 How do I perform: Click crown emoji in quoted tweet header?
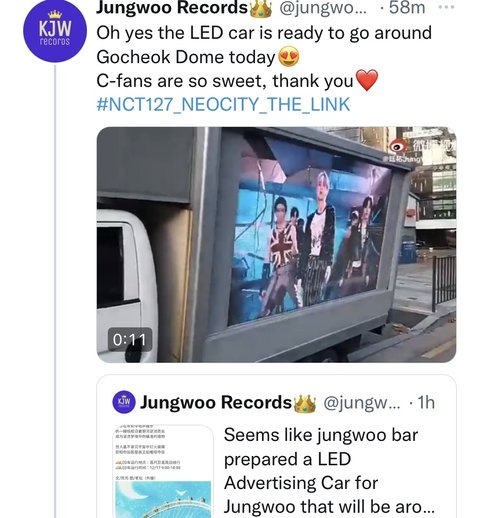point(304,404)
